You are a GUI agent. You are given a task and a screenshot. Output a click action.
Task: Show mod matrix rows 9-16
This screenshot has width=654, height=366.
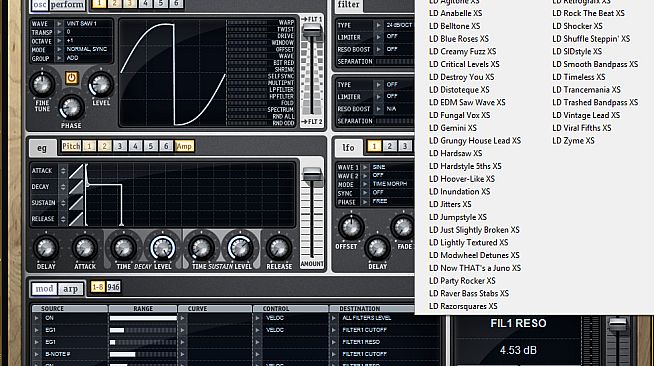113,287
